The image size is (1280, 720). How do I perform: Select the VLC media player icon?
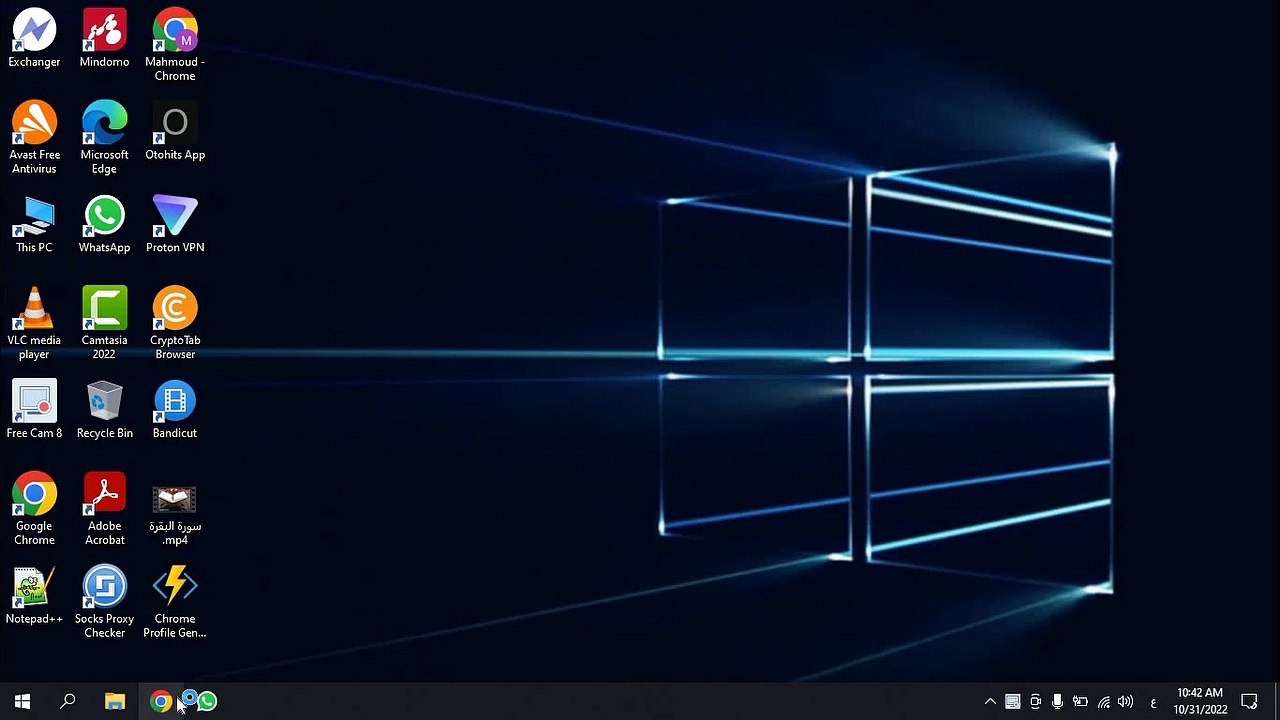[x=34, y=324]
